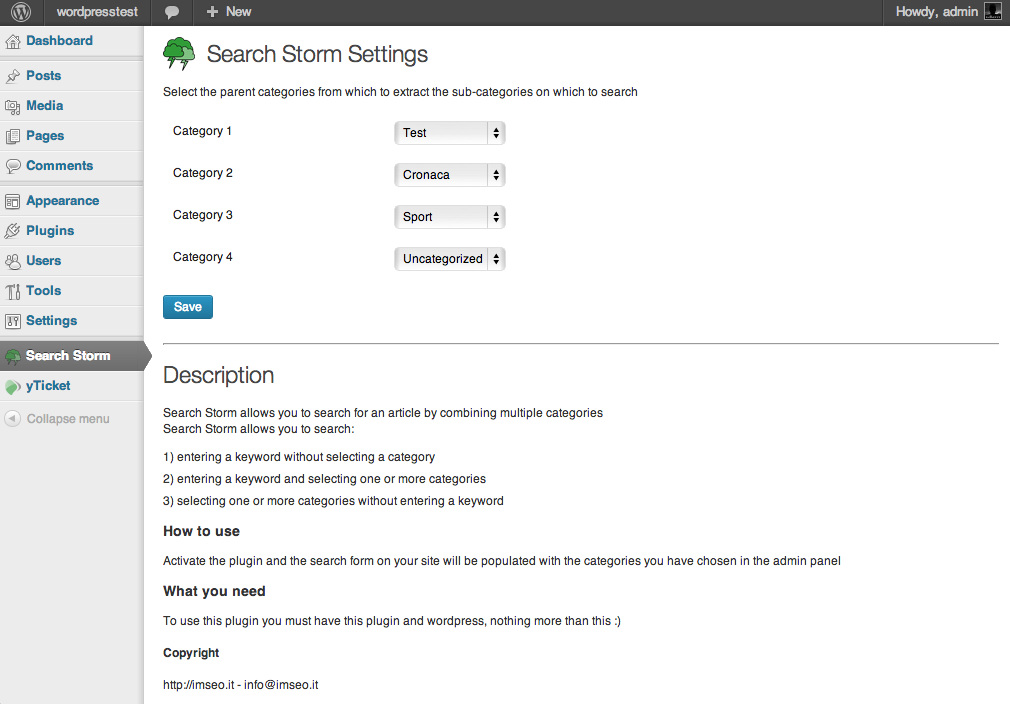Click the wordpresstest site name
Image resolution: width=1010 pixels, height=704 pixels.
tap(97, 12)
